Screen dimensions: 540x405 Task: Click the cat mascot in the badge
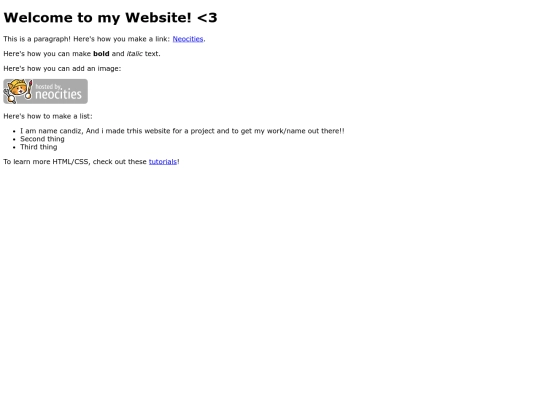(18, 91)
